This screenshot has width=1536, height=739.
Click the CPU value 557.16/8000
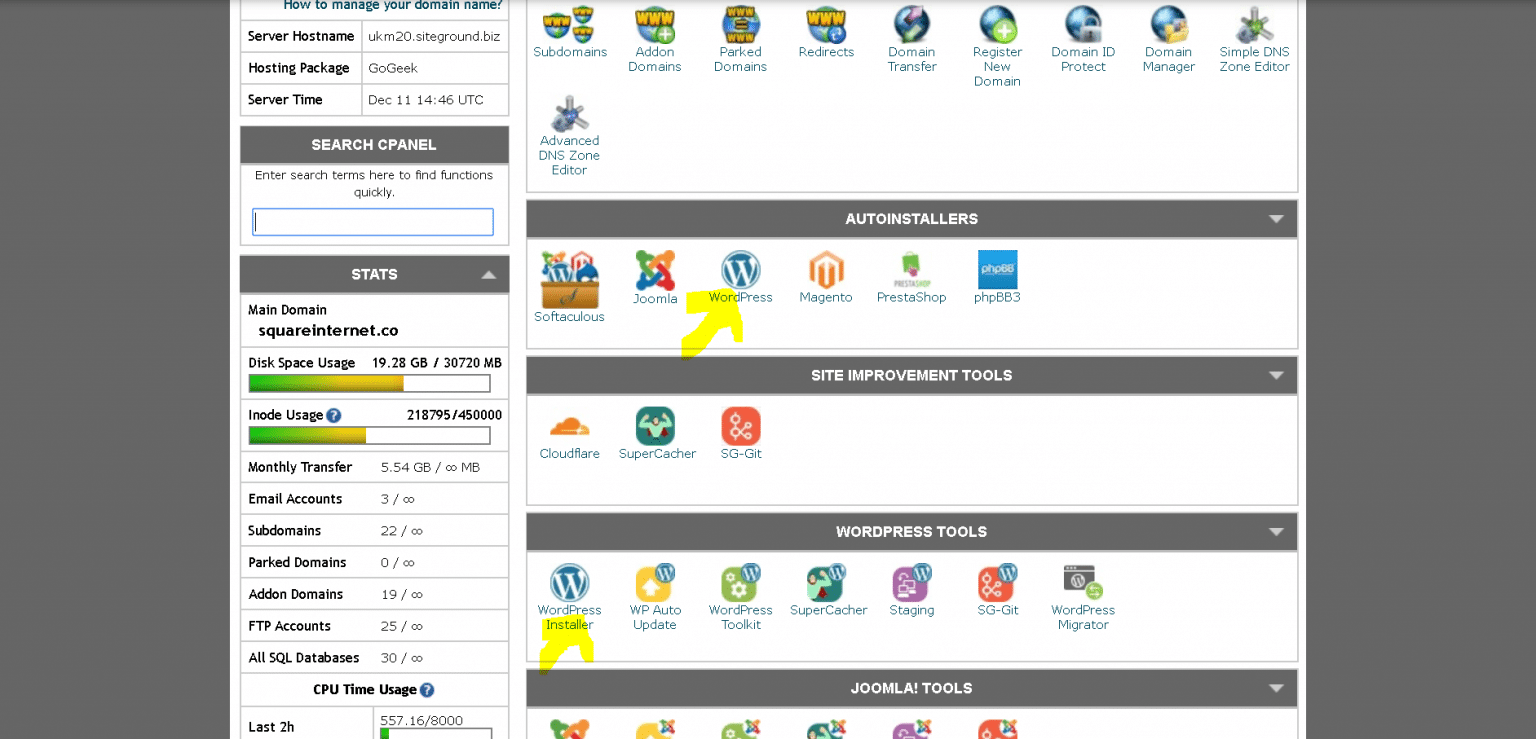(421, 720)
